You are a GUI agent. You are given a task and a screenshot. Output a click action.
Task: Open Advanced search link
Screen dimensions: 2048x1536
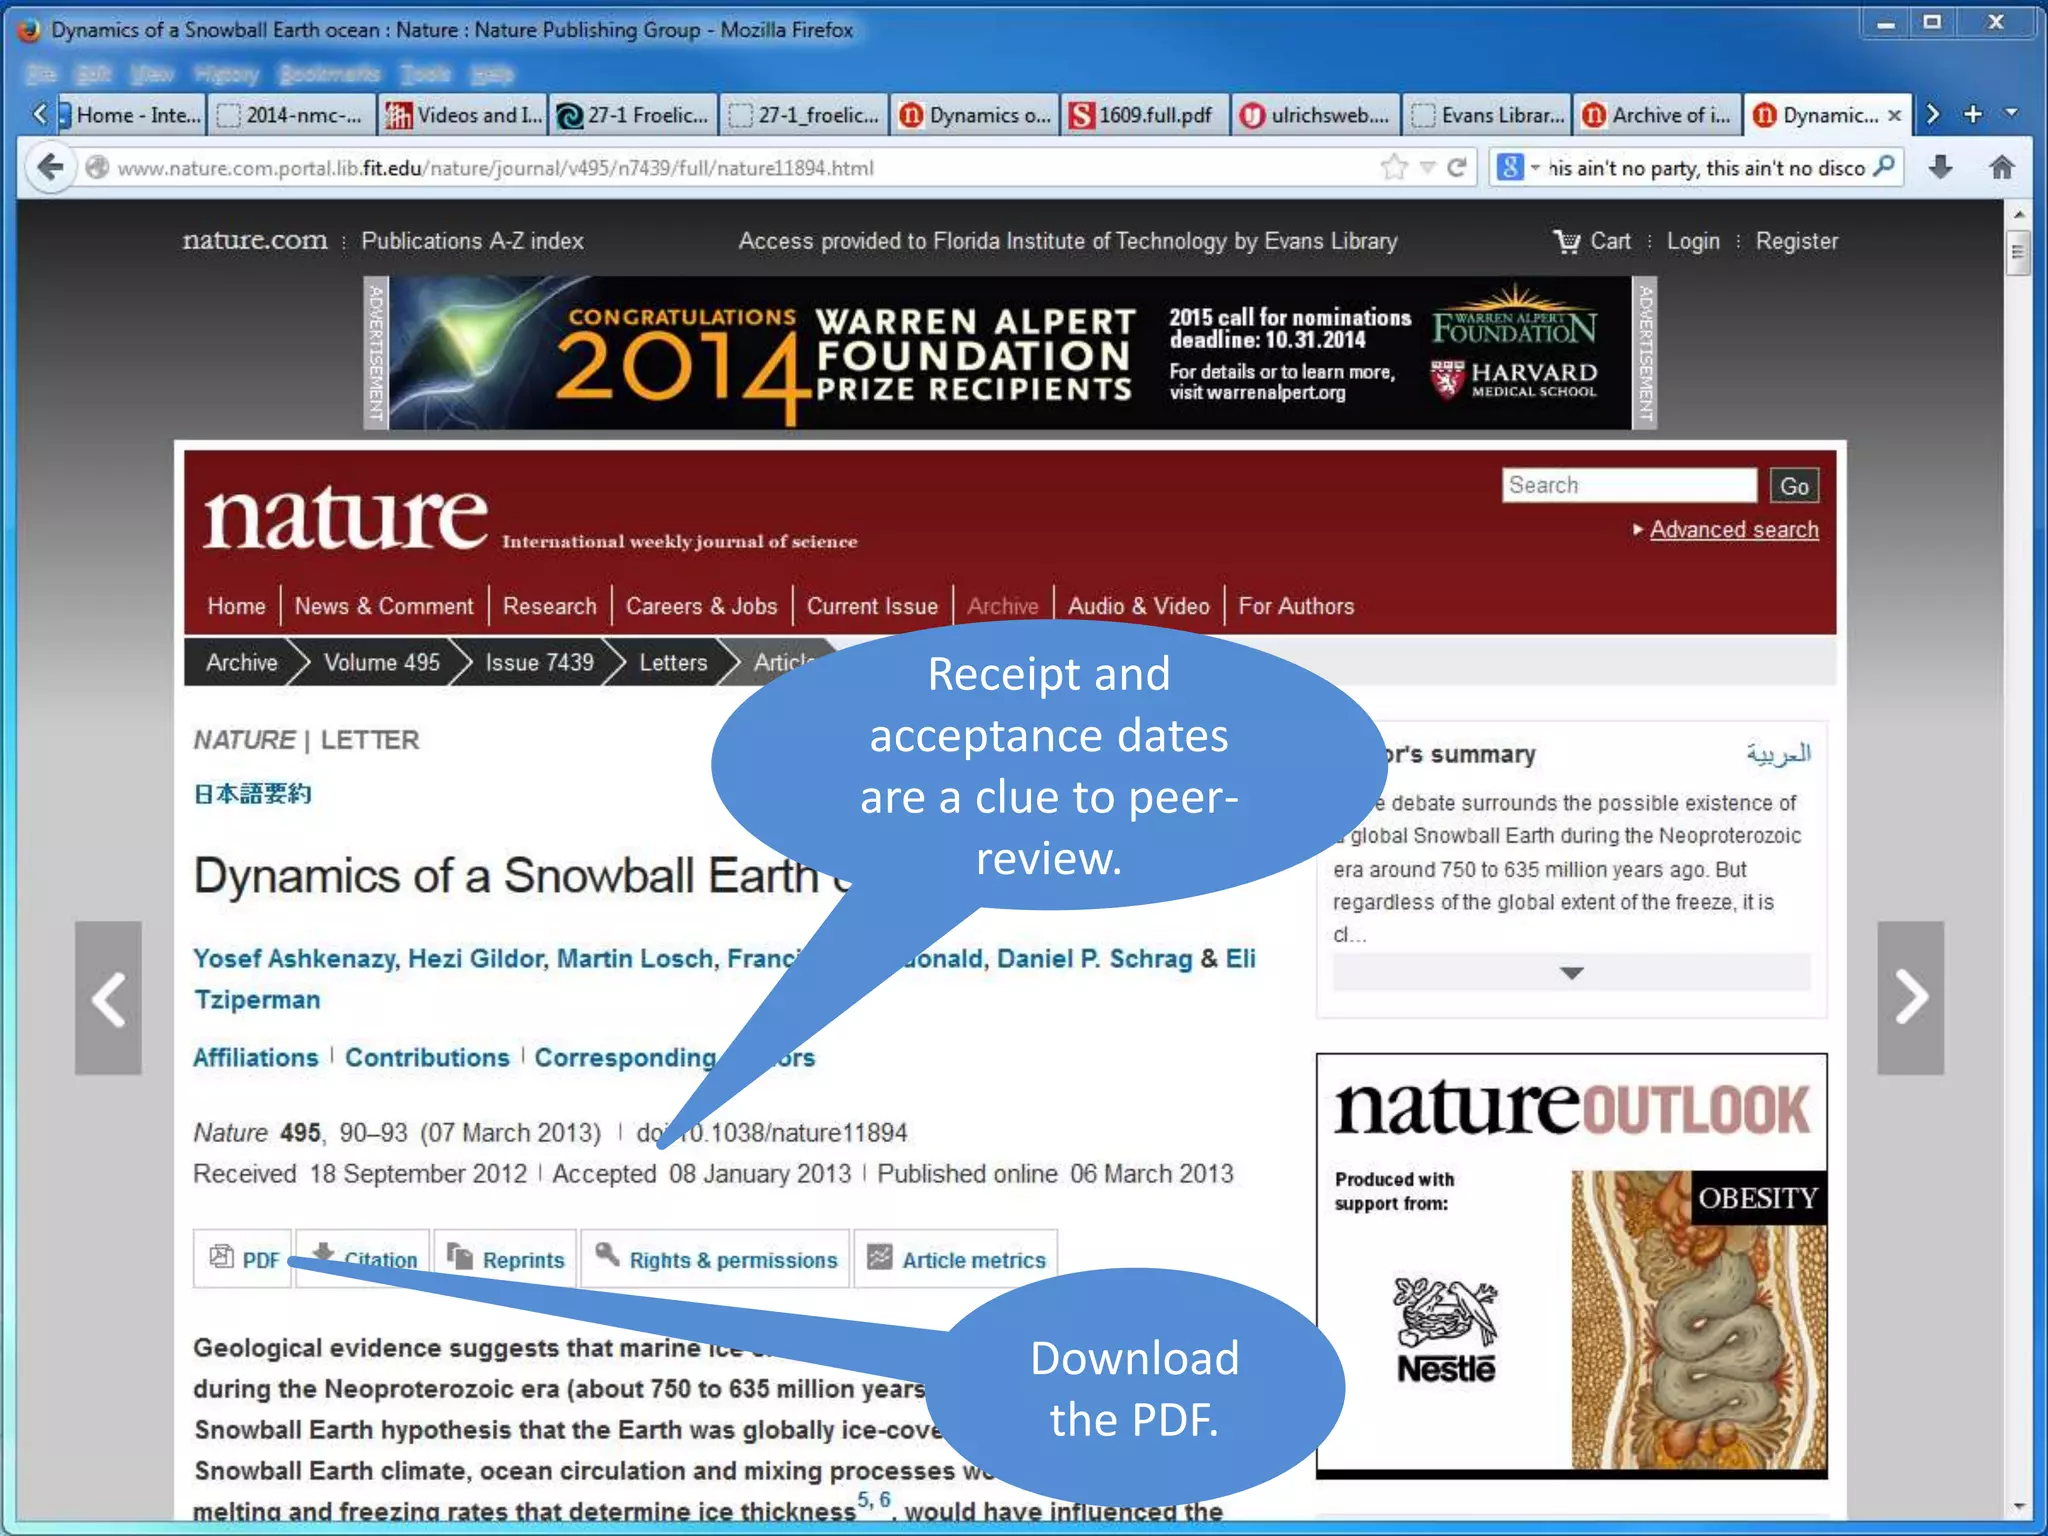click(x=1733, y=529)
